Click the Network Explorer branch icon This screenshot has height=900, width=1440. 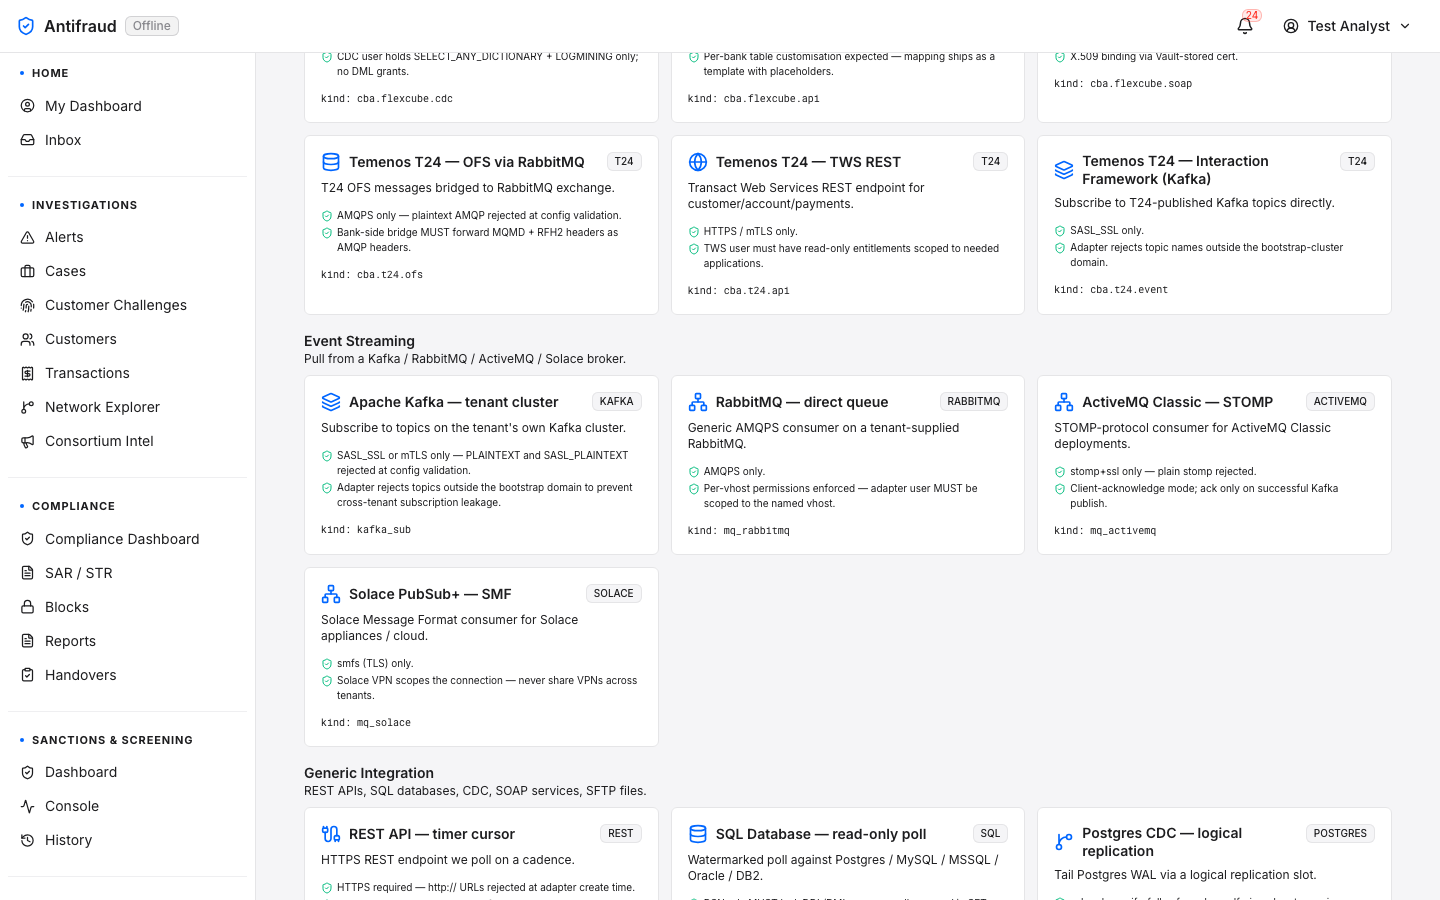pyautogui.click(x=28, y=407)
